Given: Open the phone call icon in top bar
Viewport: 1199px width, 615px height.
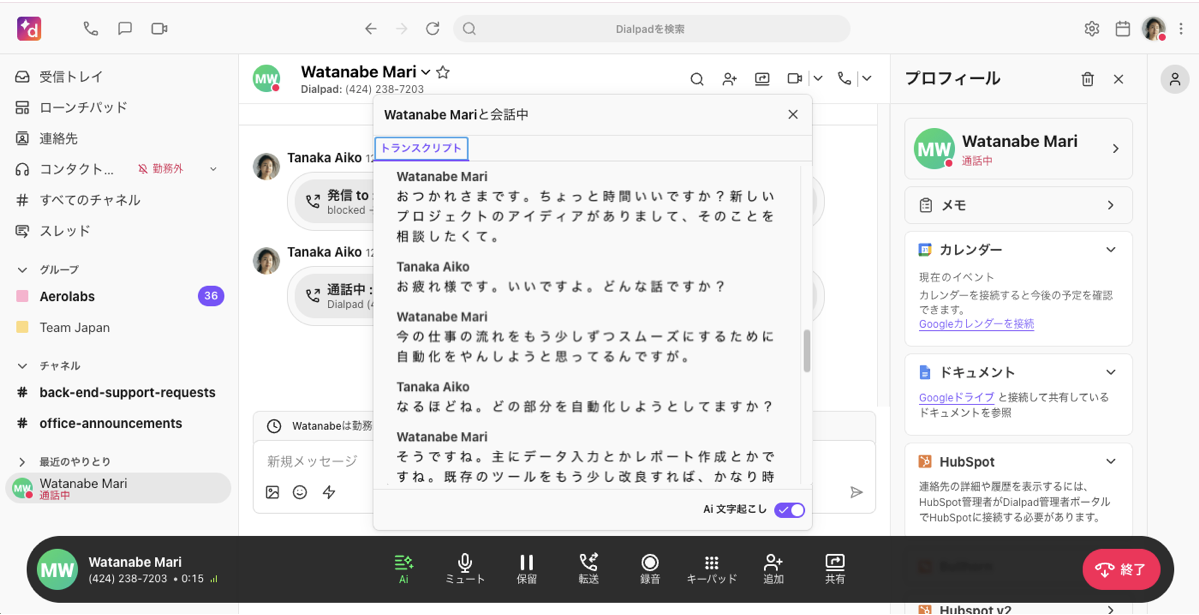Looking at the screenshot, I should [91, 29].
